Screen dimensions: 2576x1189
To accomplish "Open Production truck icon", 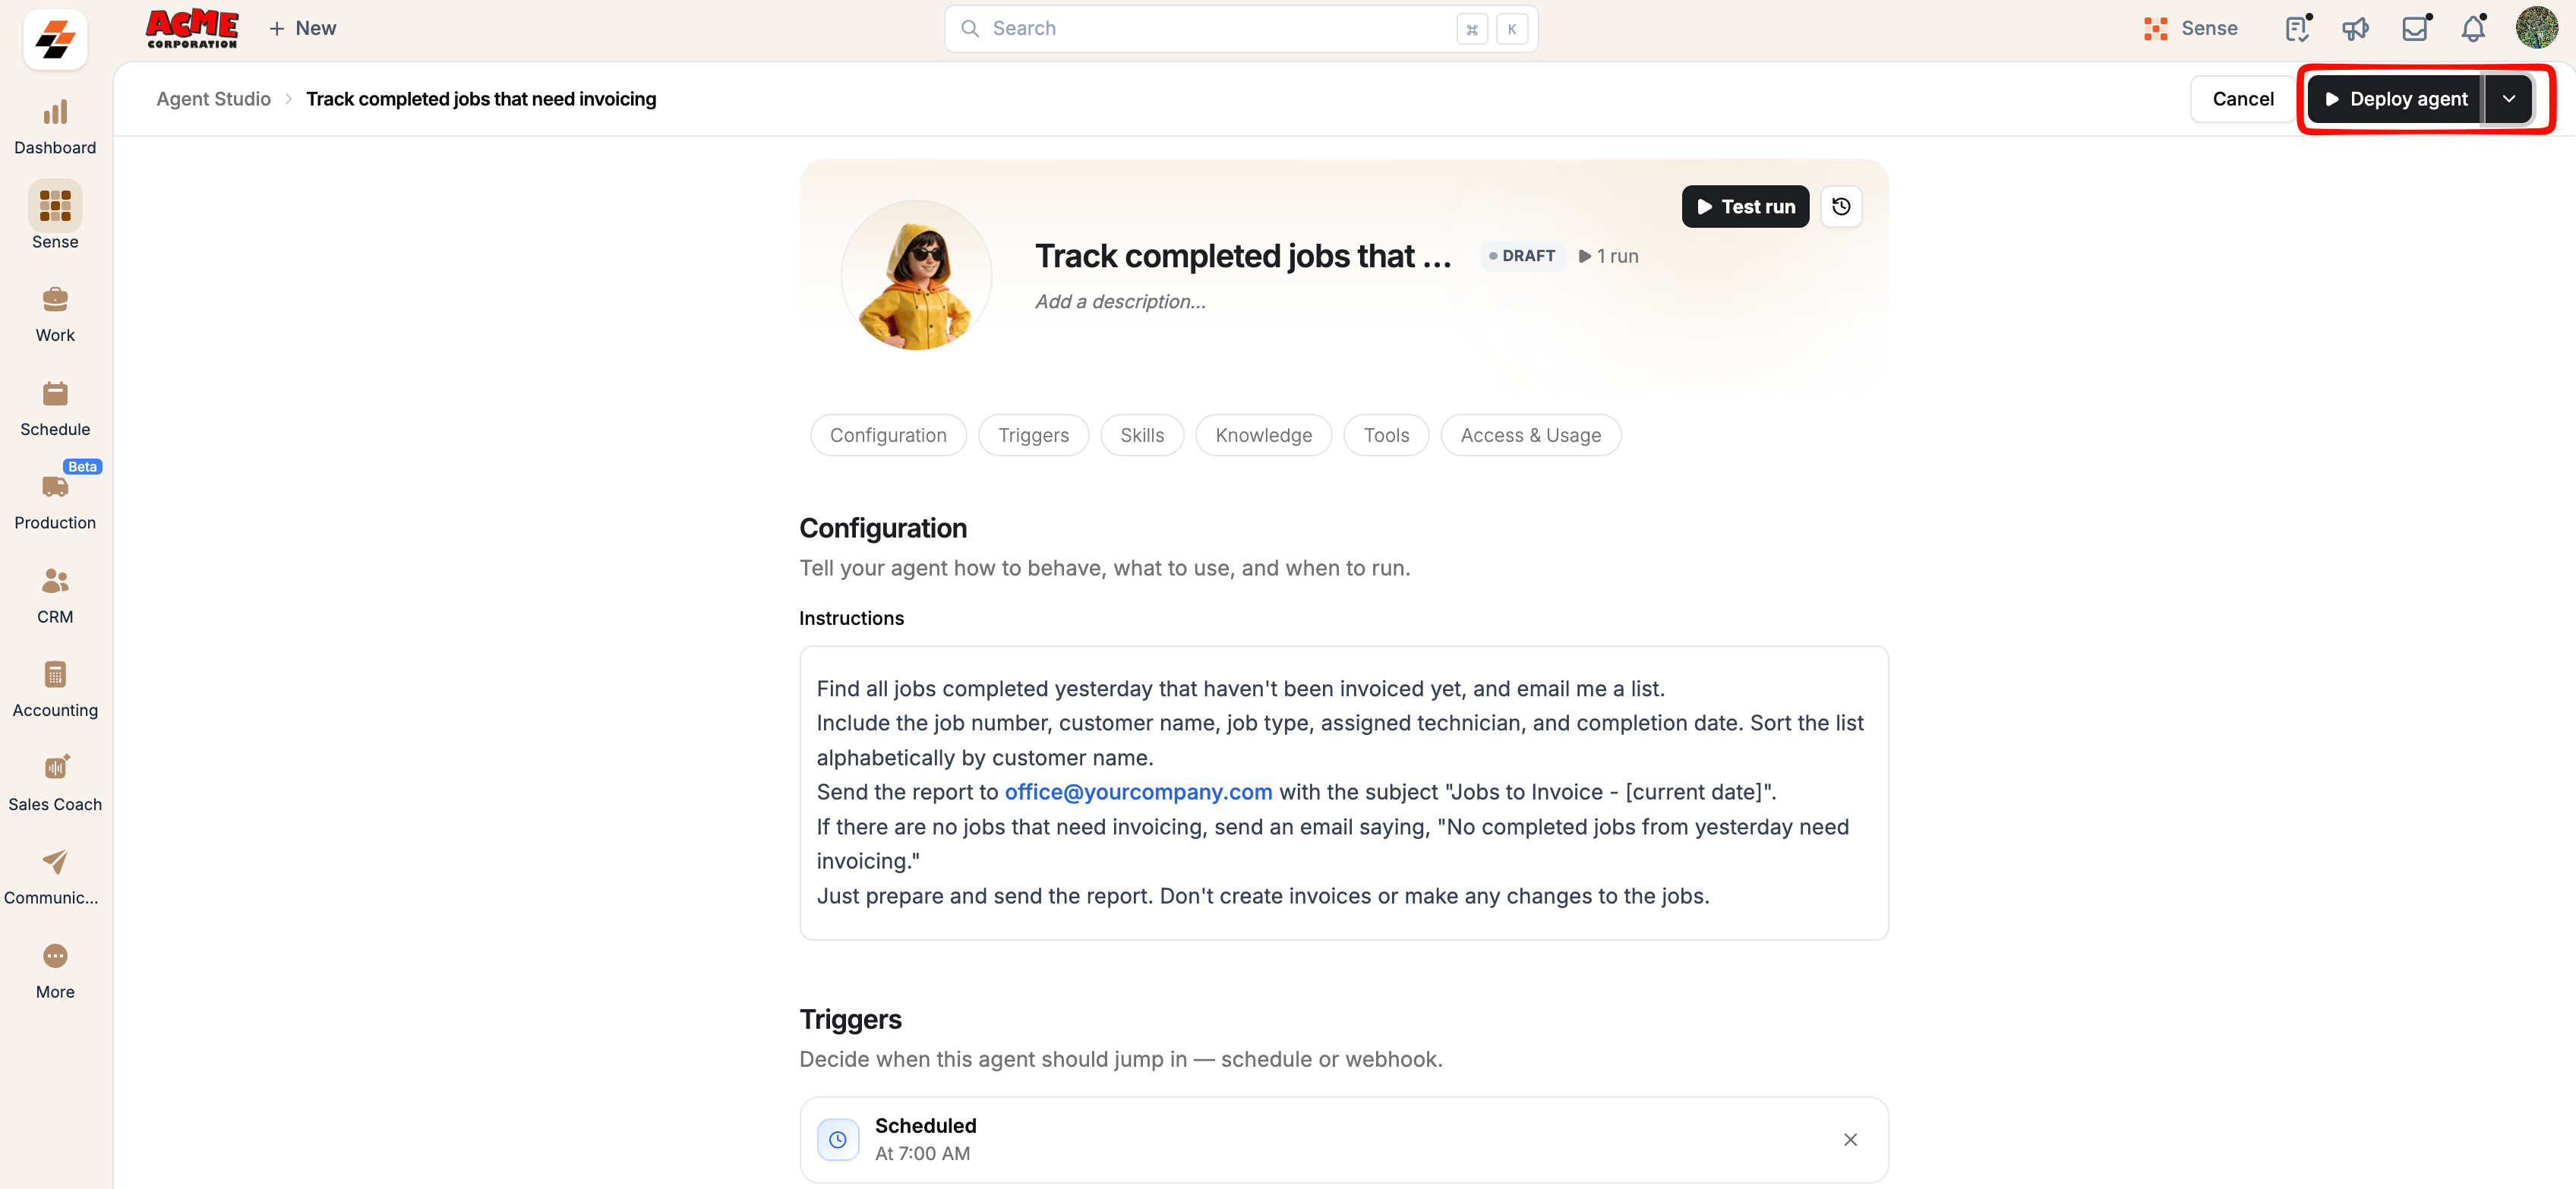I will coord(55,487).
